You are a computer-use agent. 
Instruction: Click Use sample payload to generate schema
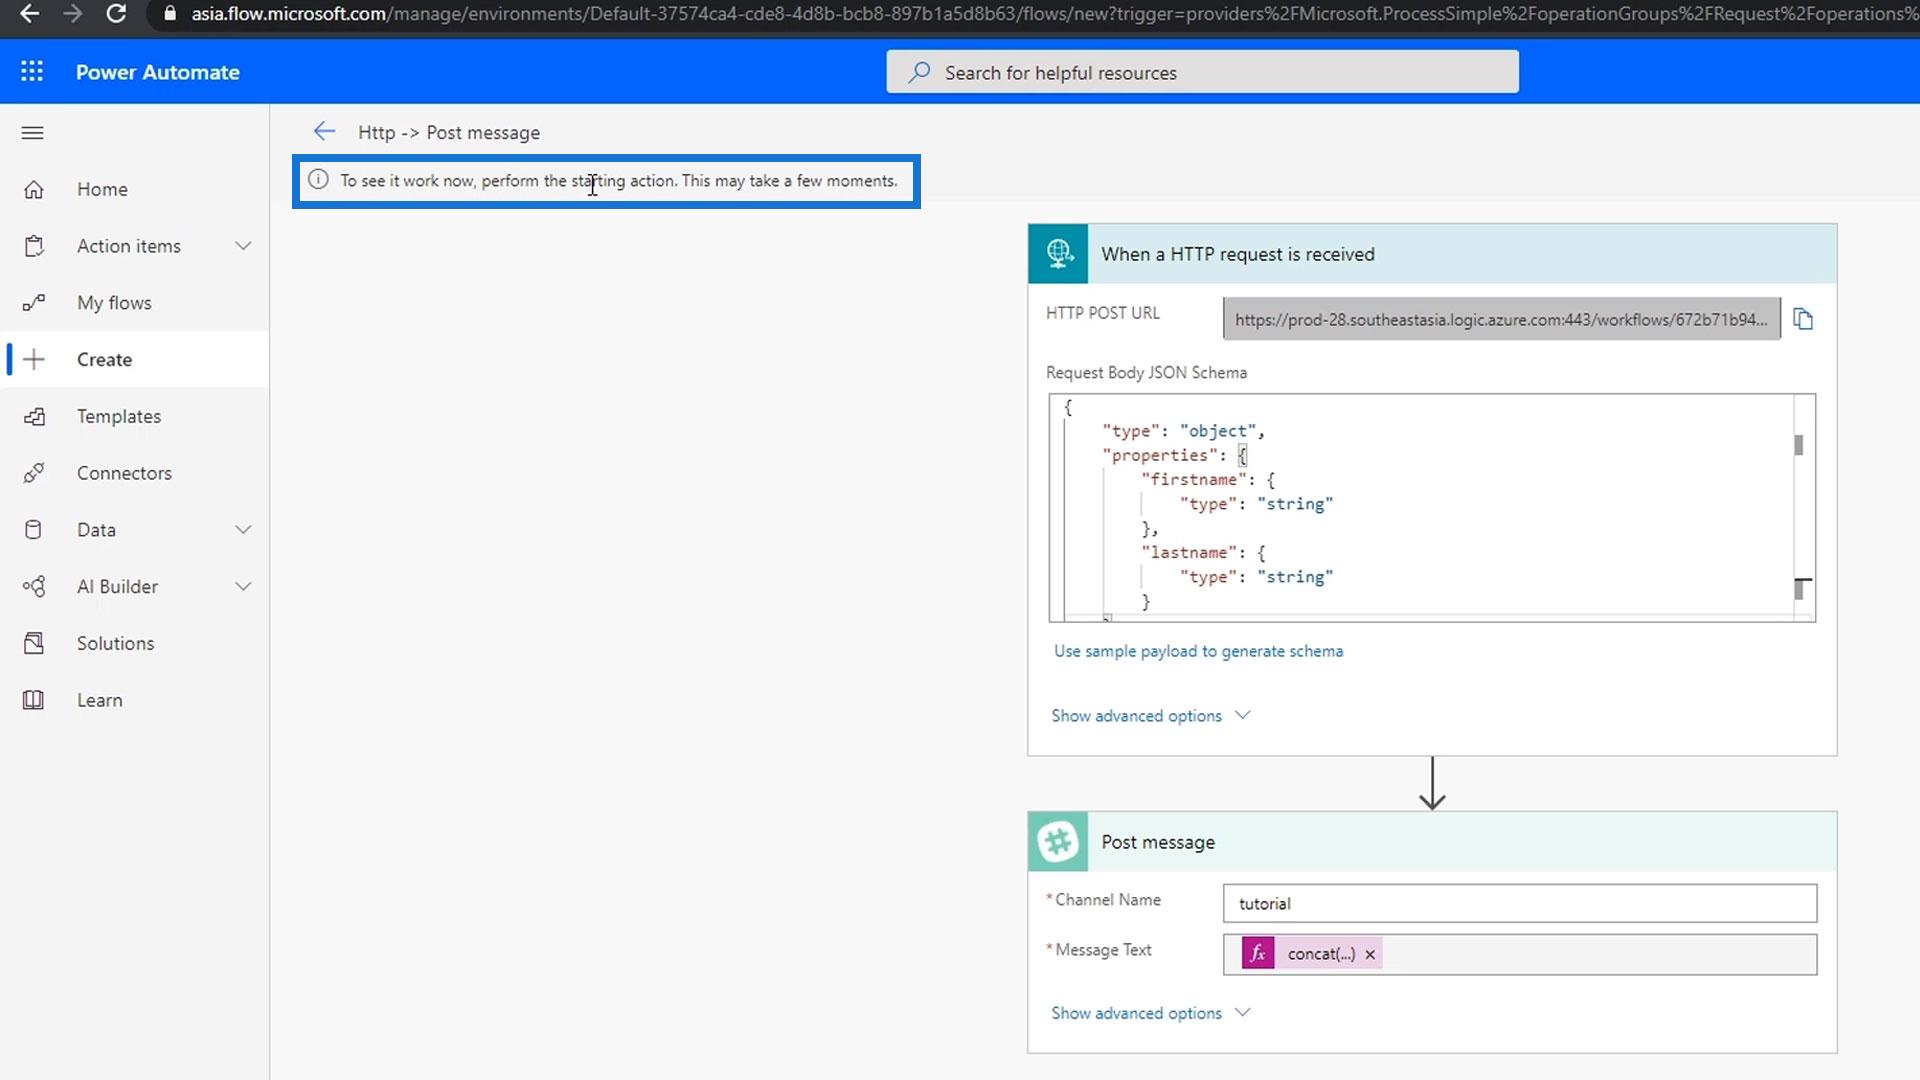point(1198,651)
